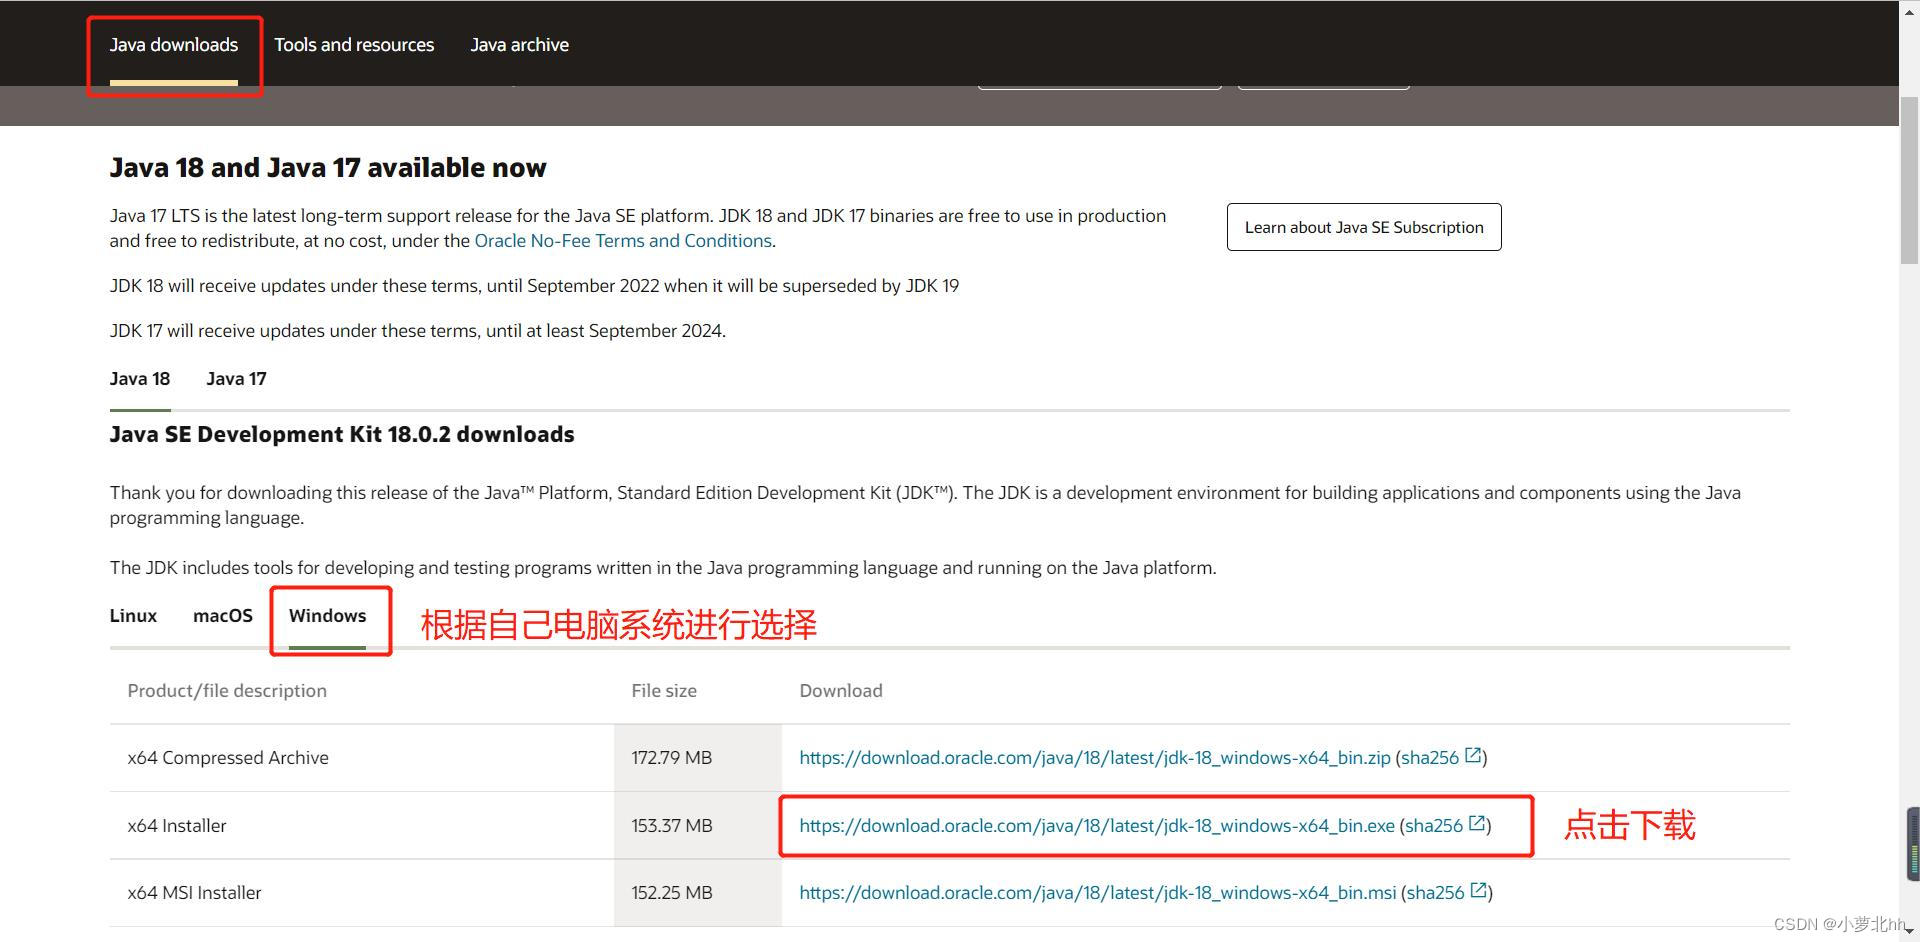Image resolution: width=1920 pixels, height=942 pixels.
Task: Open sha256 link for MSI installer
Action: click(1436, 893)
